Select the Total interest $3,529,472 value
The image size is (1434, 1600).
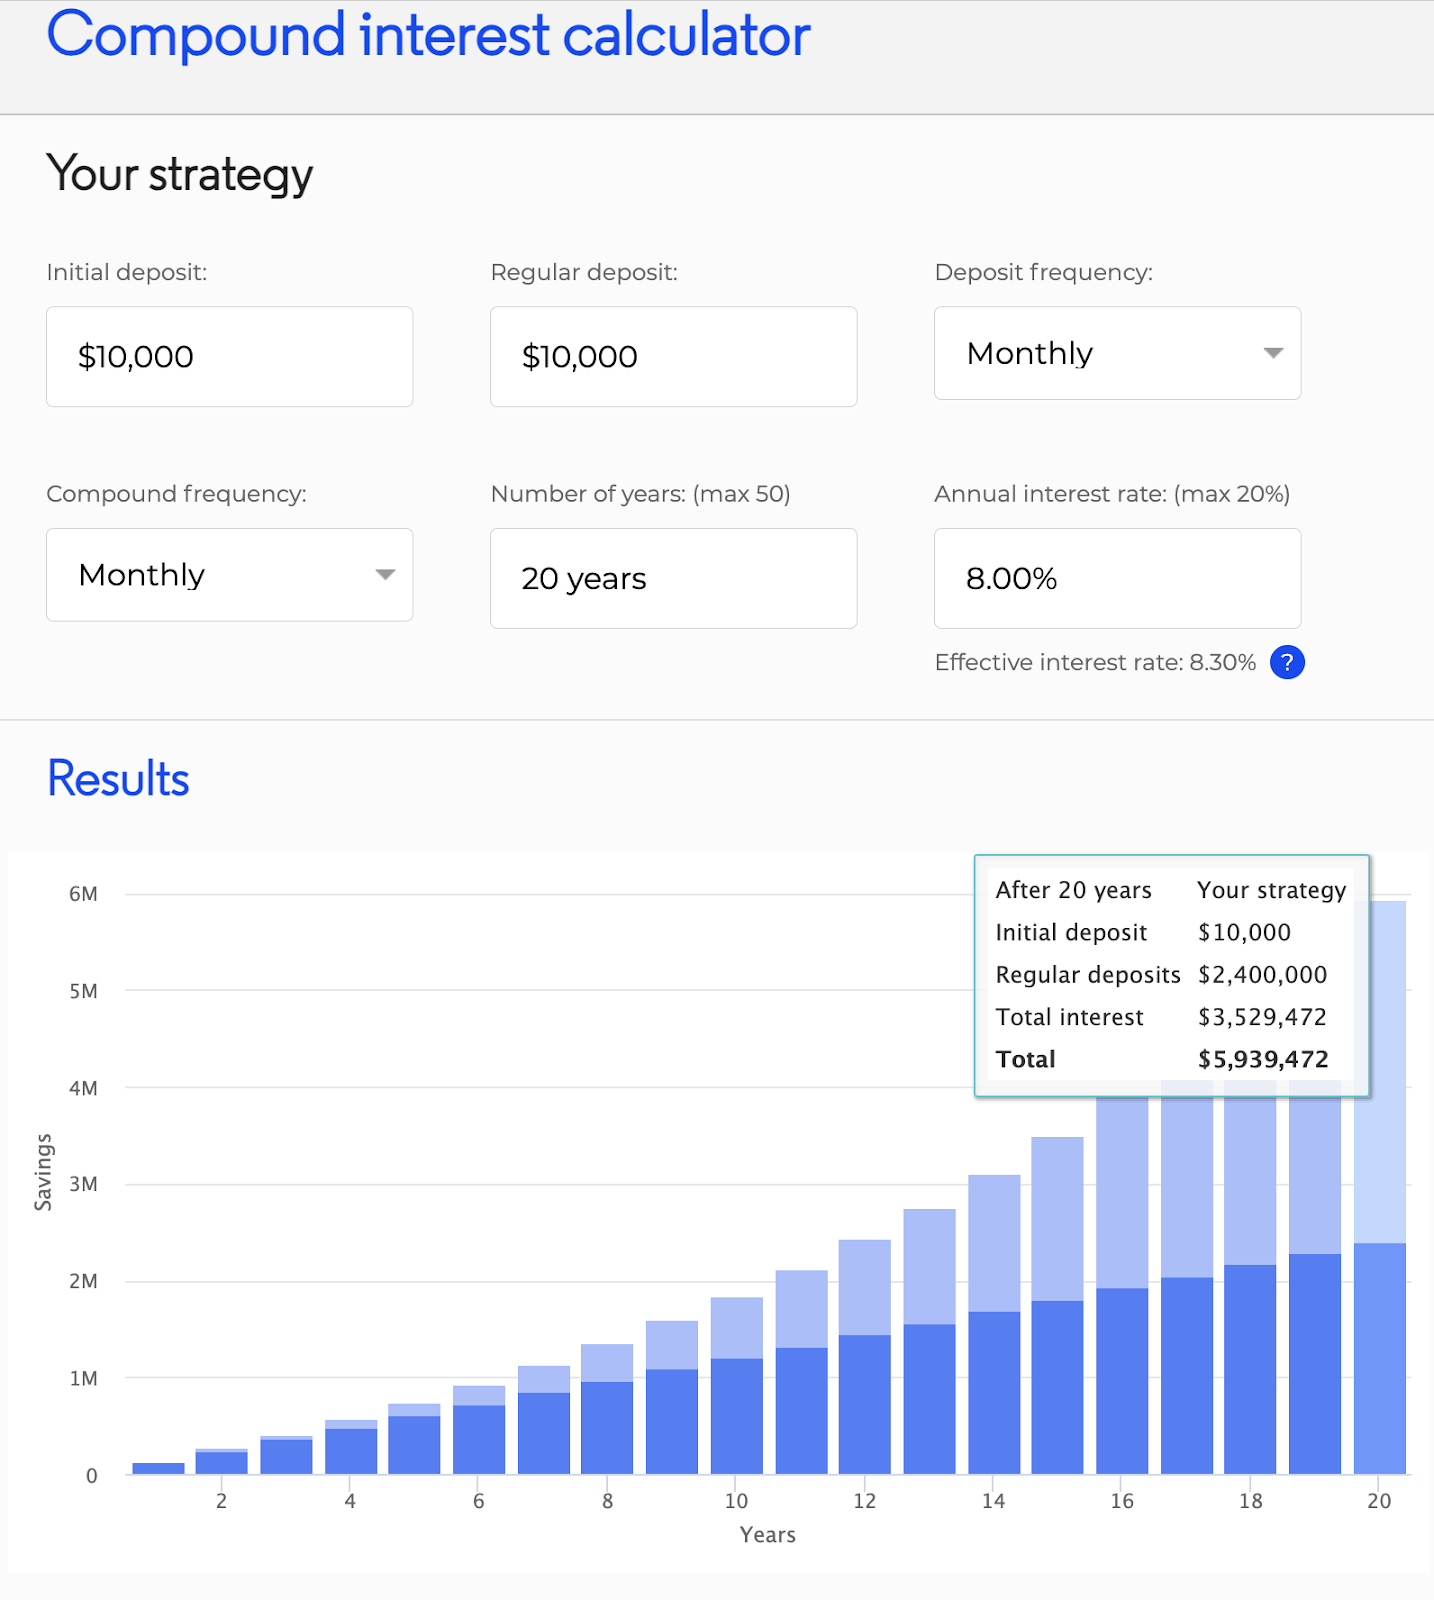[1262, 1017]
